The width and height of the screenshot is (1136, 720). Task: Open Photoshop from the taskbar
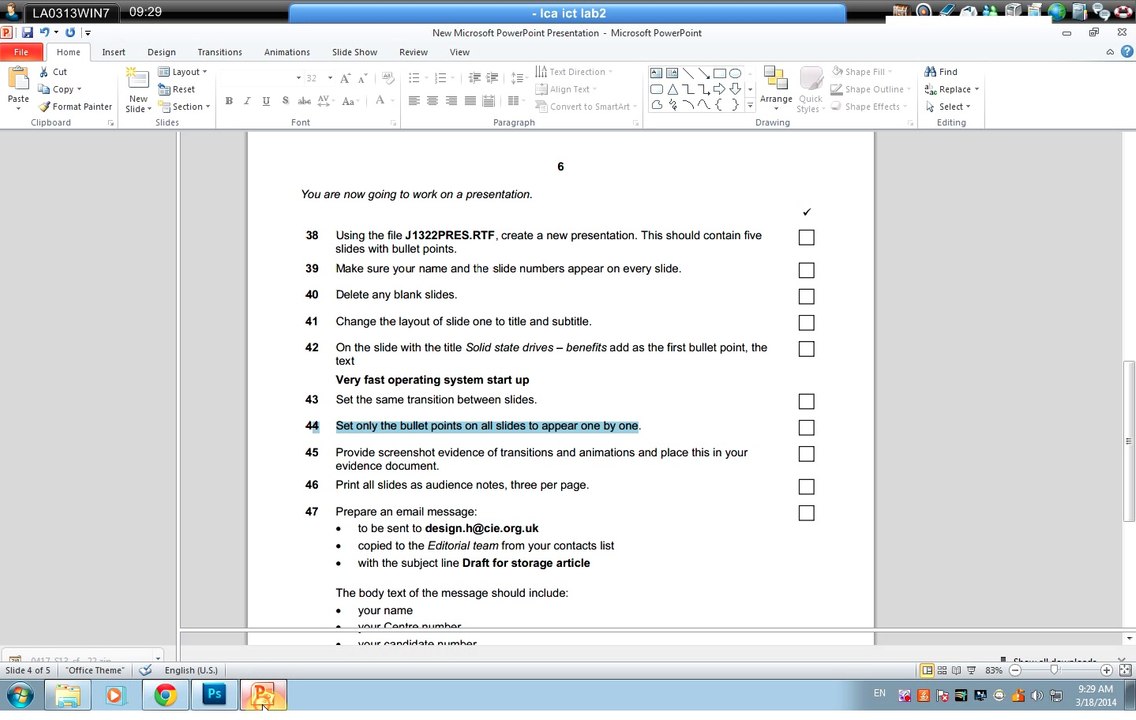[214, 695]
